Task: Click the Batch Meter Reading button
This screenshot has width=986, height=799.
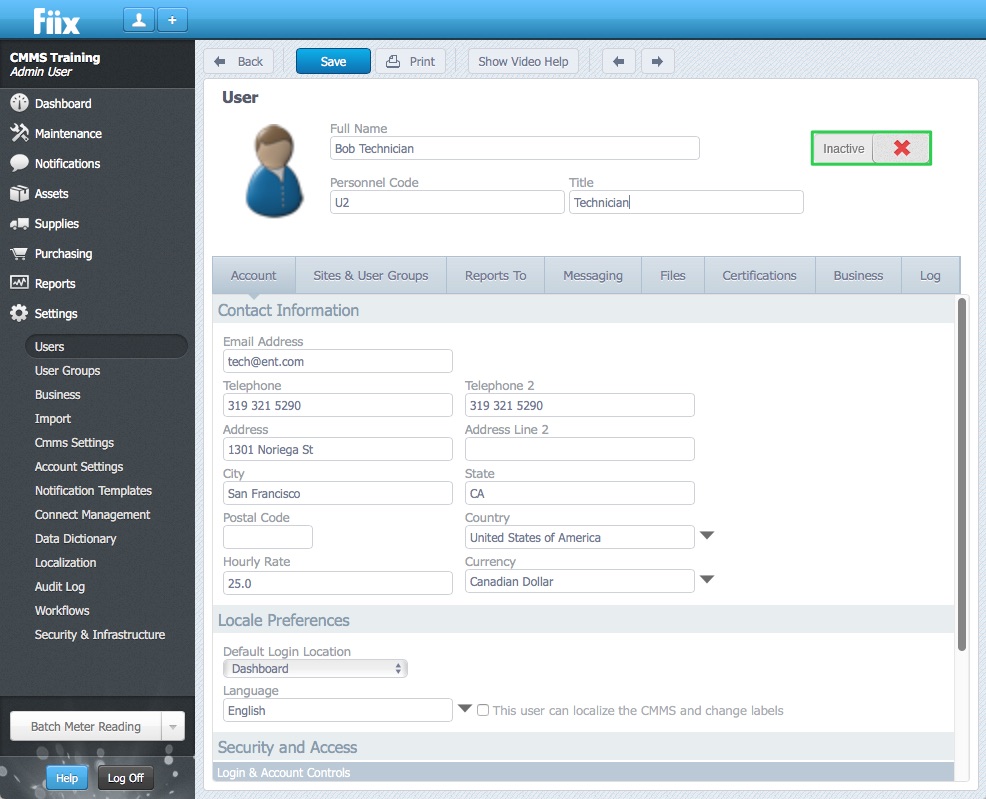Action: pos(86,727)
